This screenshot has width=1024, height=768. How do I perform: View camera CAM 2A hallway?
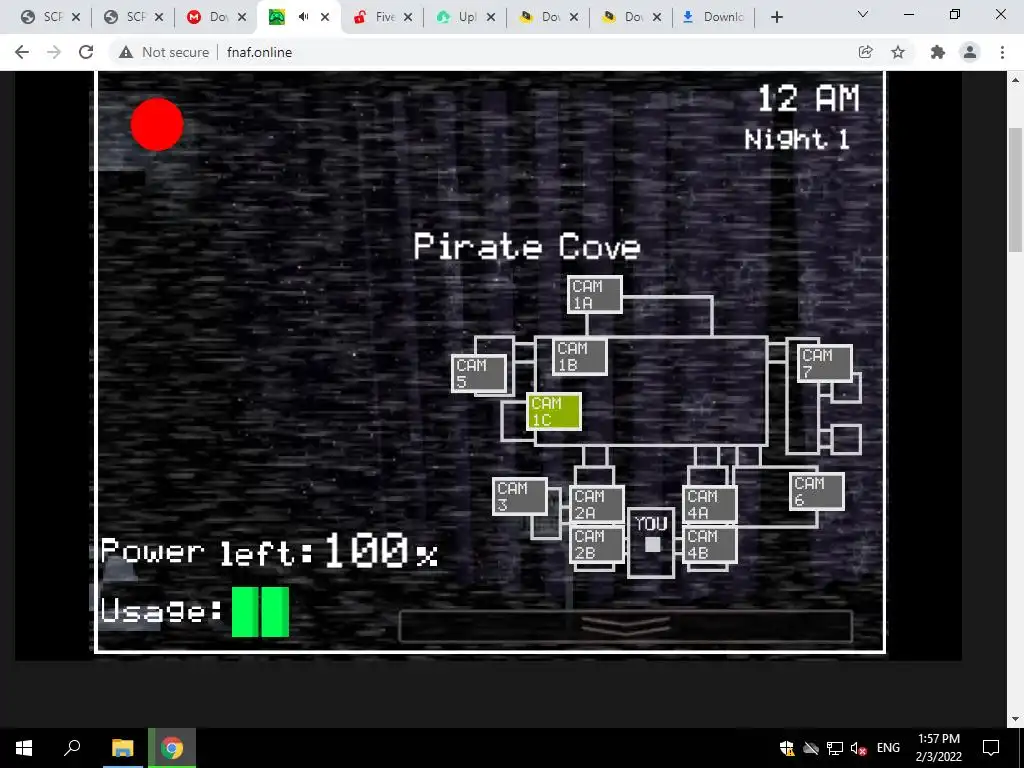[597, 504]
